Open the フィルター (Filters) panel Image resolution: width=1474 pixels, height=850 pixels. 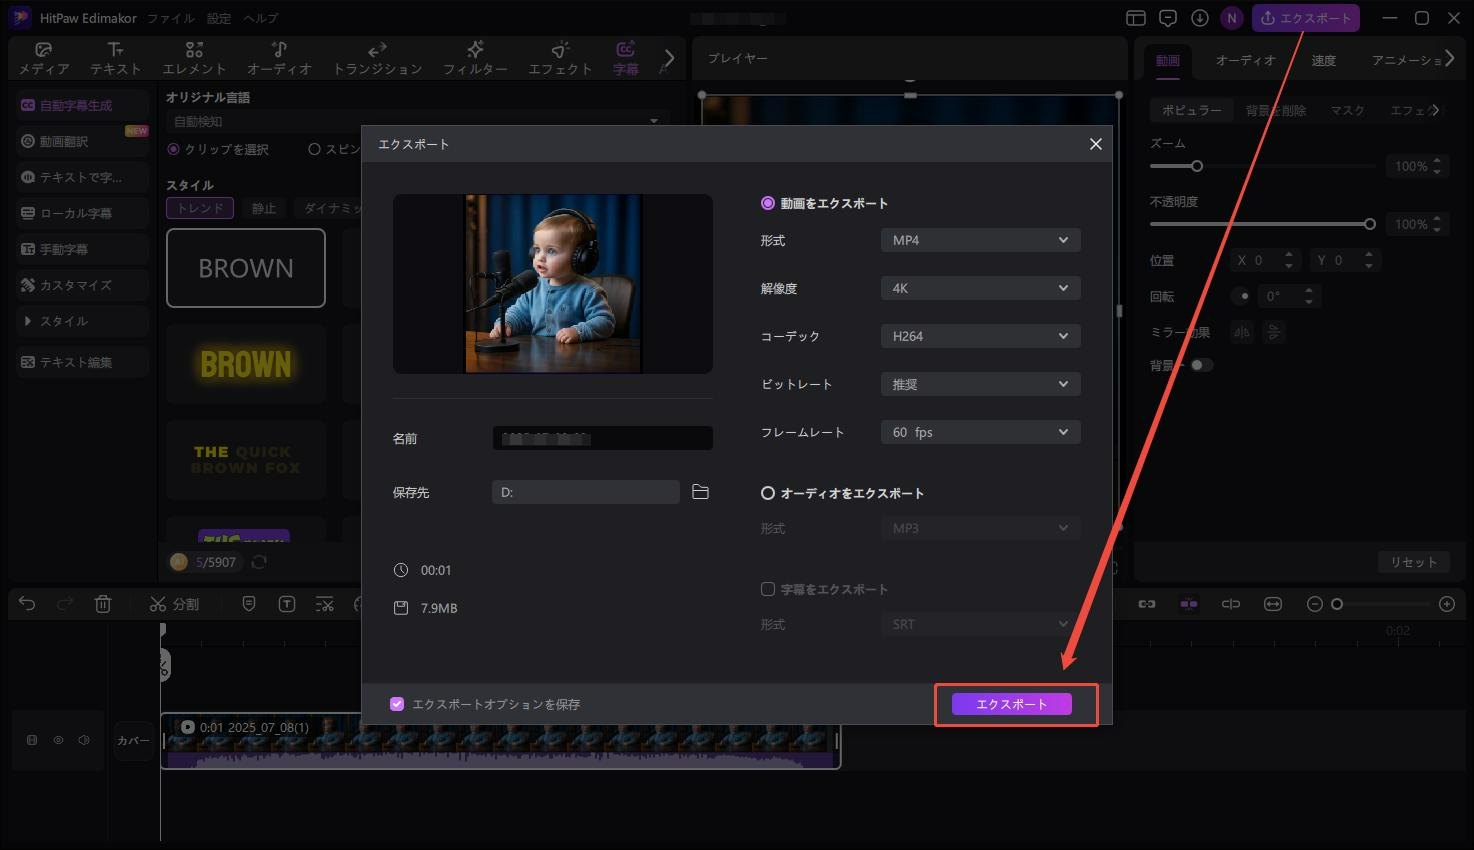[475, 58]
